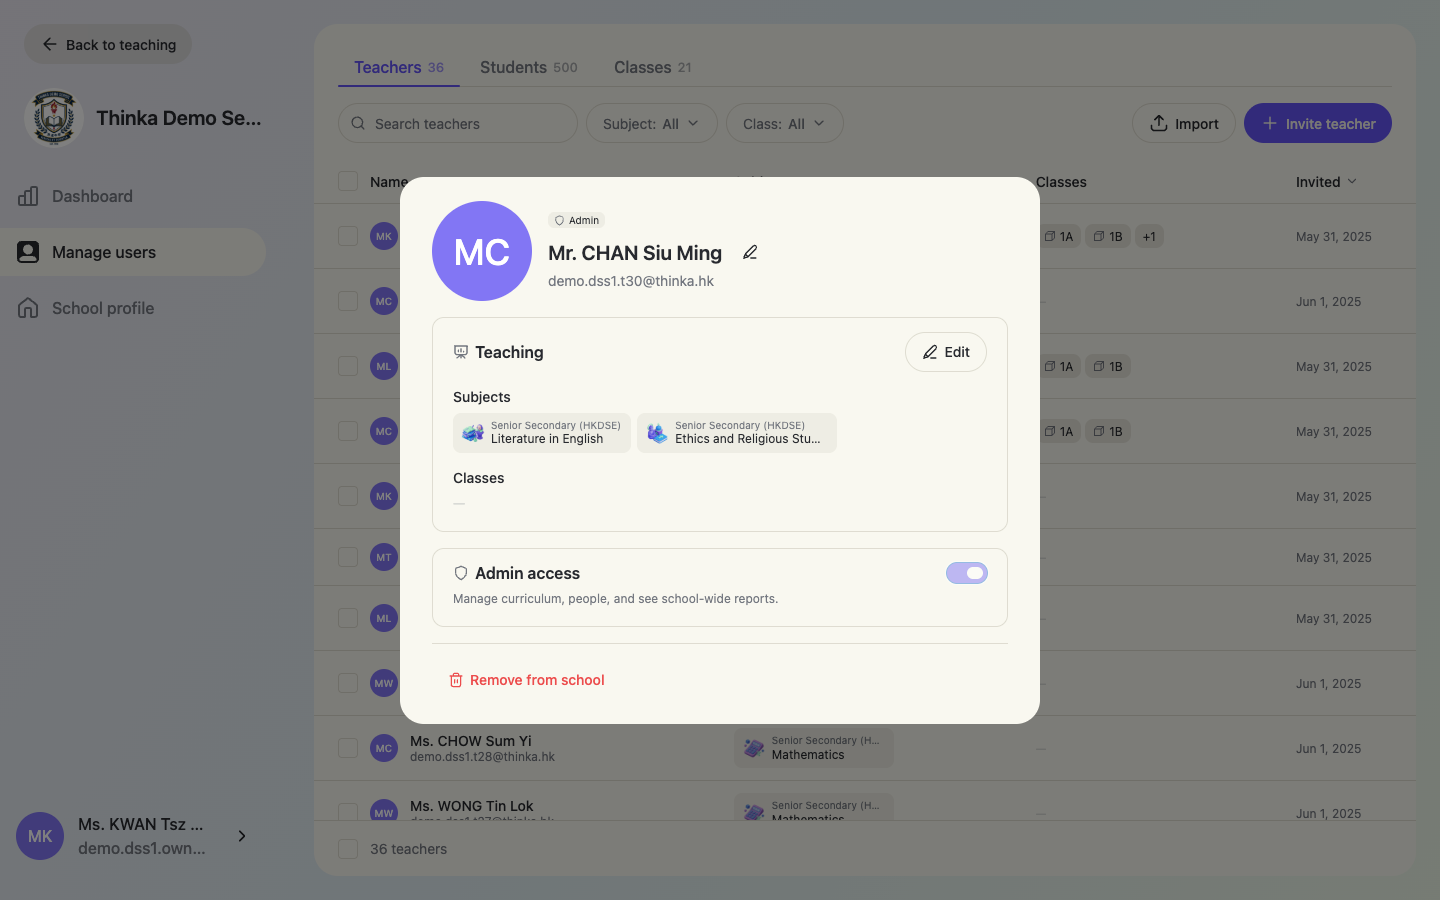
Task: Click the MC avatar of Ms. CHOW Sum Yi
Action: pyautogui.click(x=384, y=748)
